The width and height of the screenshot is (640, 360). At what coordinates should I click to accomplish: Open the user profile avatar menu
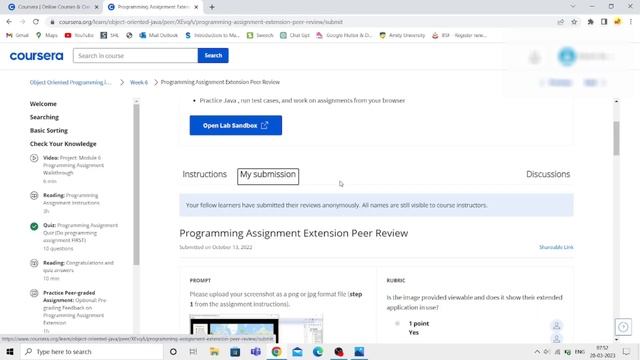click(567, 56)
